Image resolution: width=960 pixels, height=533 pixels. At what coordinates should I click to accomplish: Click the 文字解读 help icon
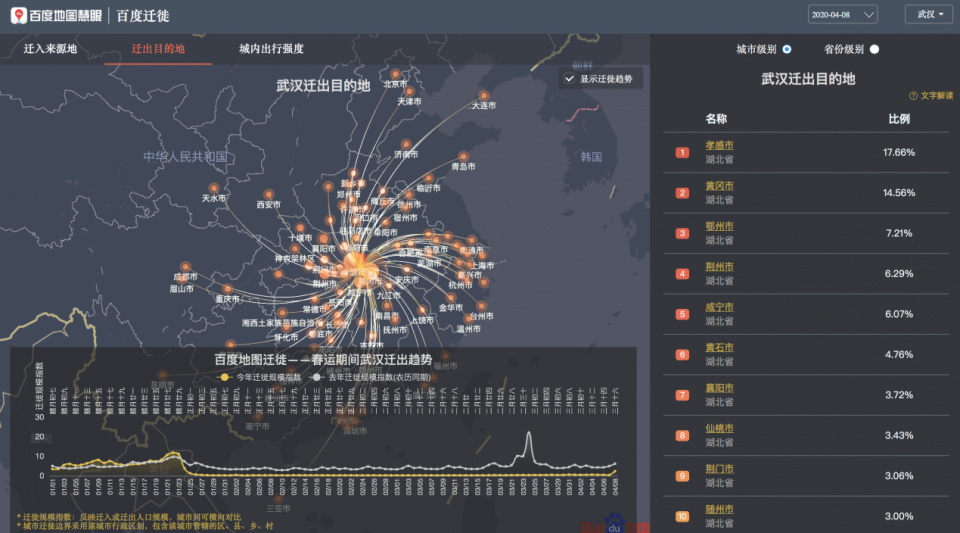[x=913, y=96]
